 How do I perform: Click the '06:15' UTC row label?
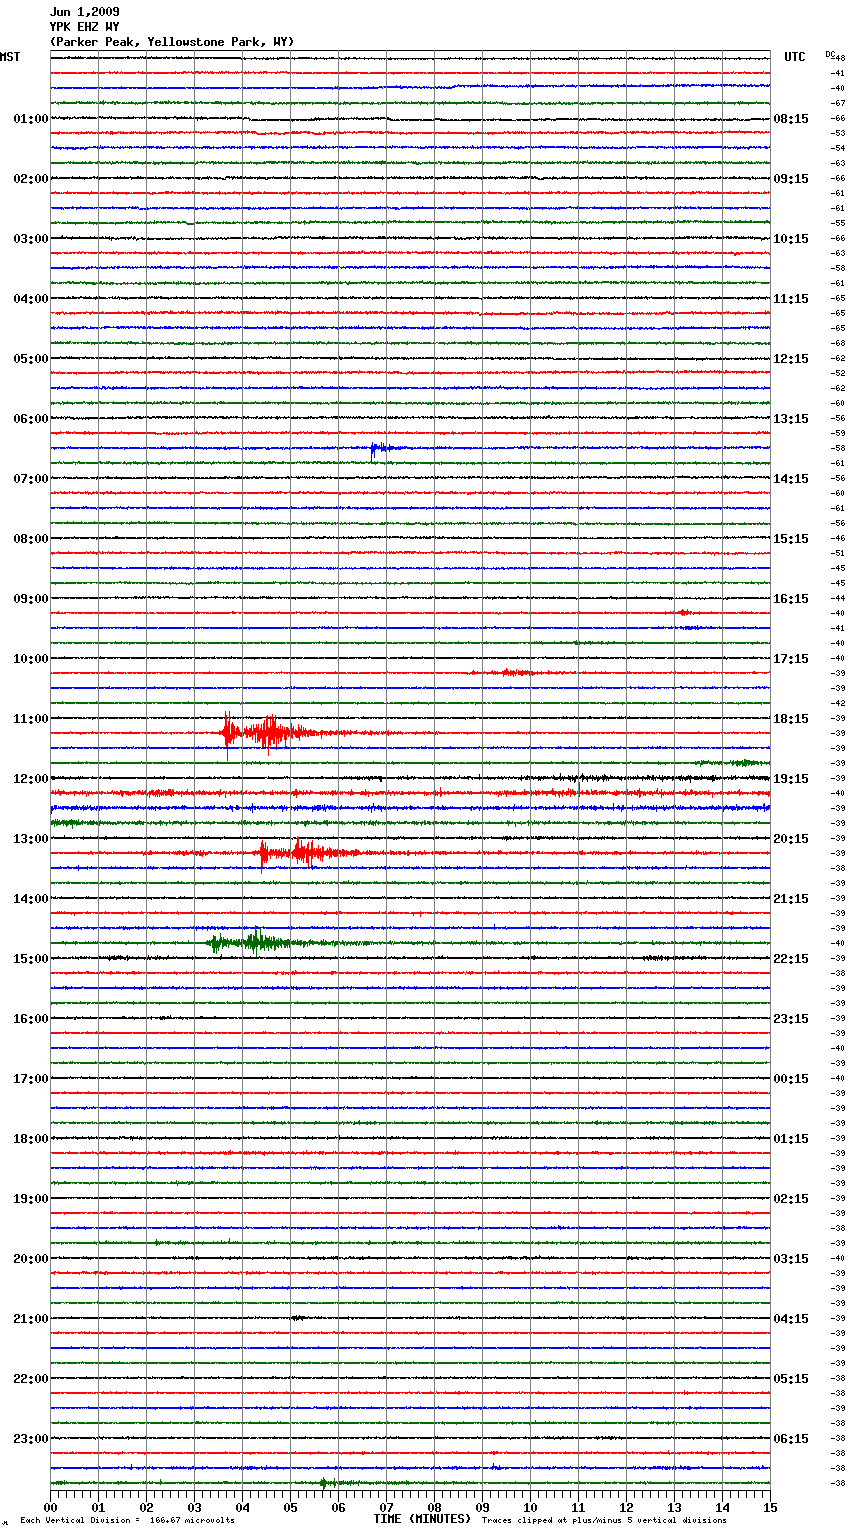click(x=791, y=1439)
